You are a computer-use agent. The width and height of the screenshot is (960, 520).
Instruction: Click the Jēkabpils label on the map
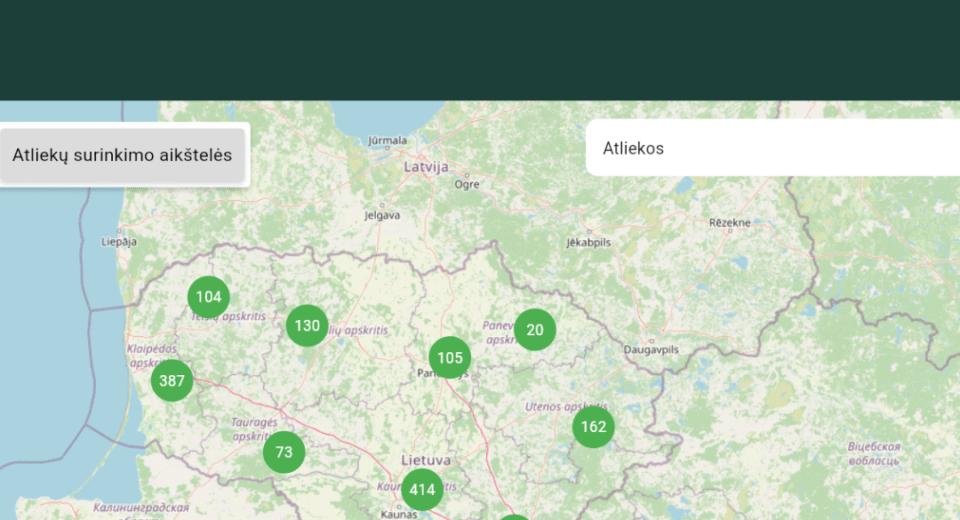588,243
